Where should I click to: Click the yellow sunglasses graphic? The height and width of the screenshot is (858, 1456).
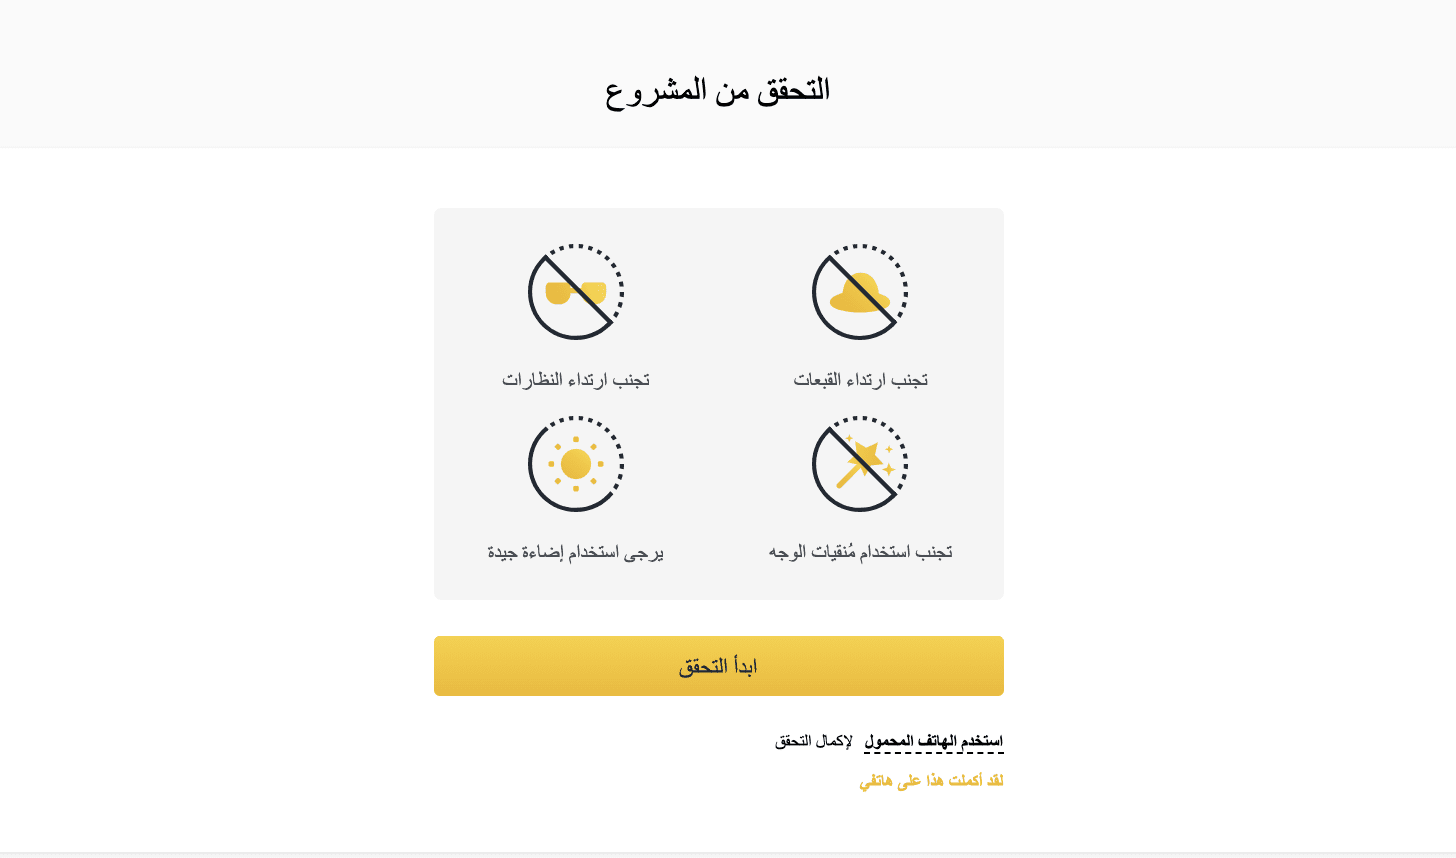click(576, 293)
